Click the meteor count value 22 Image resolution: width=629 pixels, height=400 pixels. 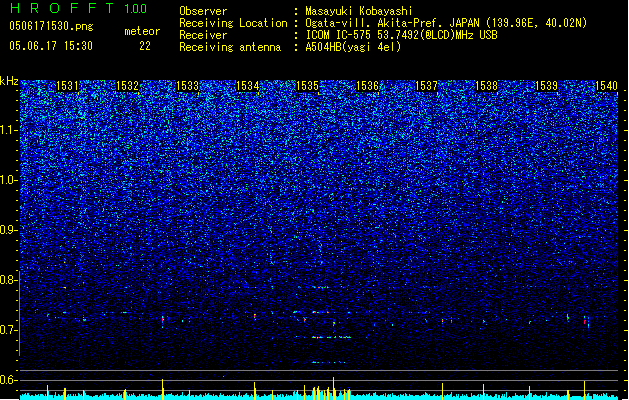(x=145, y=46)
